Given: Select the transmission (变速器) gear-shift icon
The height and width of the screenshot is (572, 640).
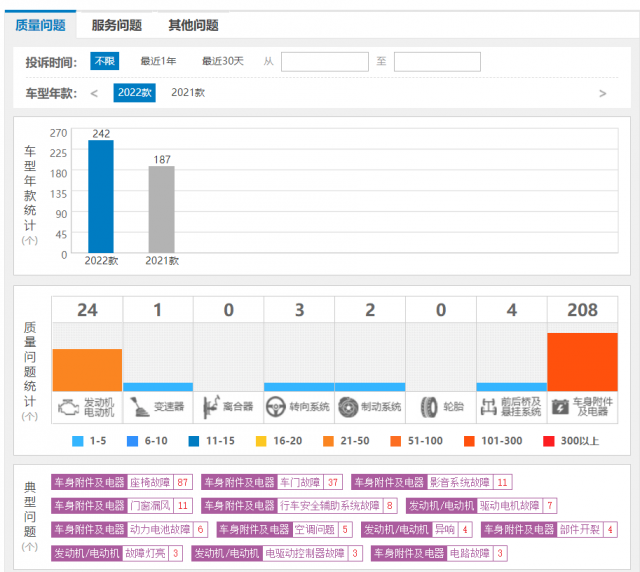Looking at the screenshot, I should [140, 407].
